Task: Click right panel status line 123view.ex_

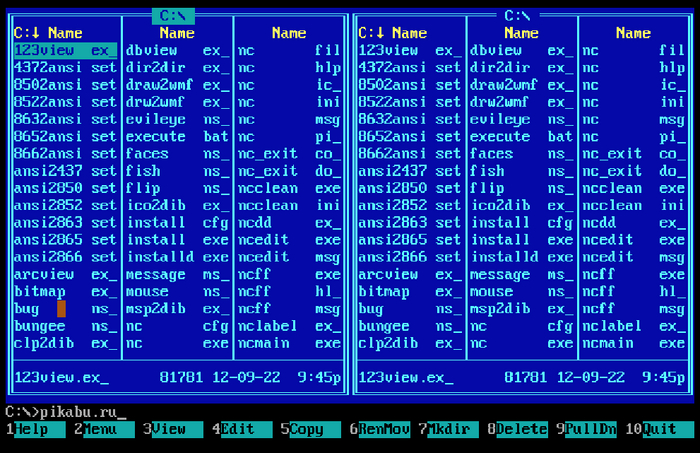Action: (522, 378)
